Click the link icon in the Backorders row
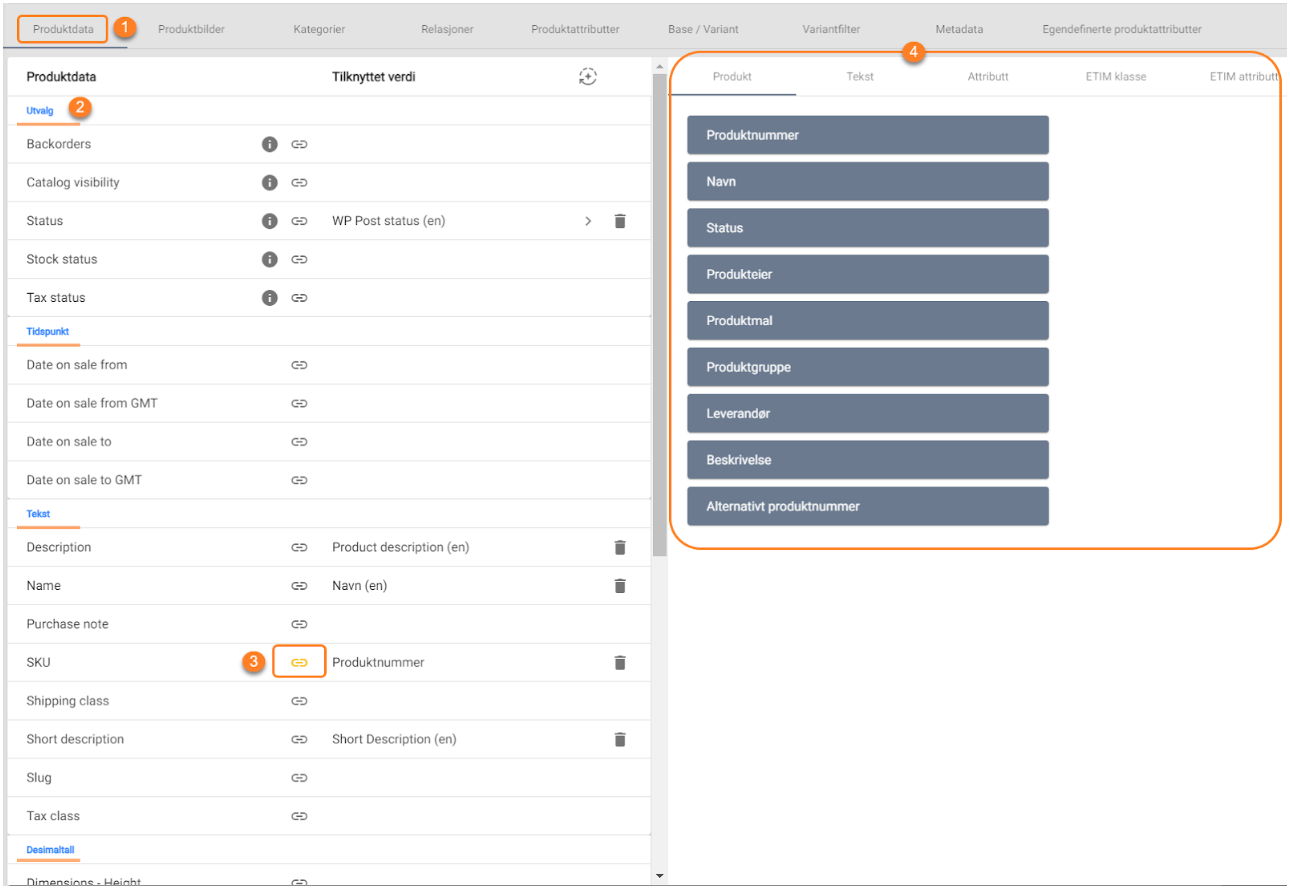The image size is (1290, 888). point(299,144)
